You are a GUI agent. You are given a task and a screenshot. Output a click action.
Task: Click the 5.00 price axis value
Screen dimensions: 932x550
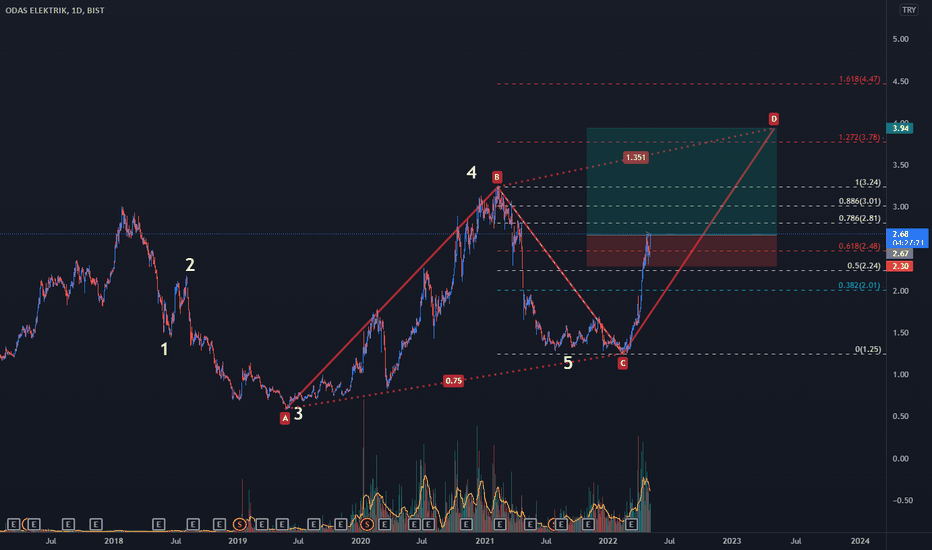(900, 39)
